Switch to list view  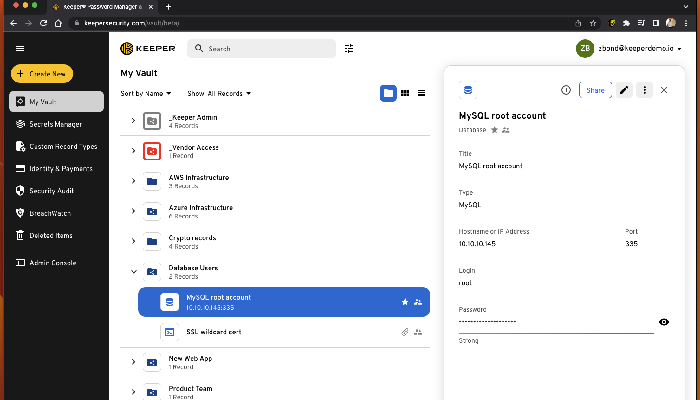(x=421, y=93)
